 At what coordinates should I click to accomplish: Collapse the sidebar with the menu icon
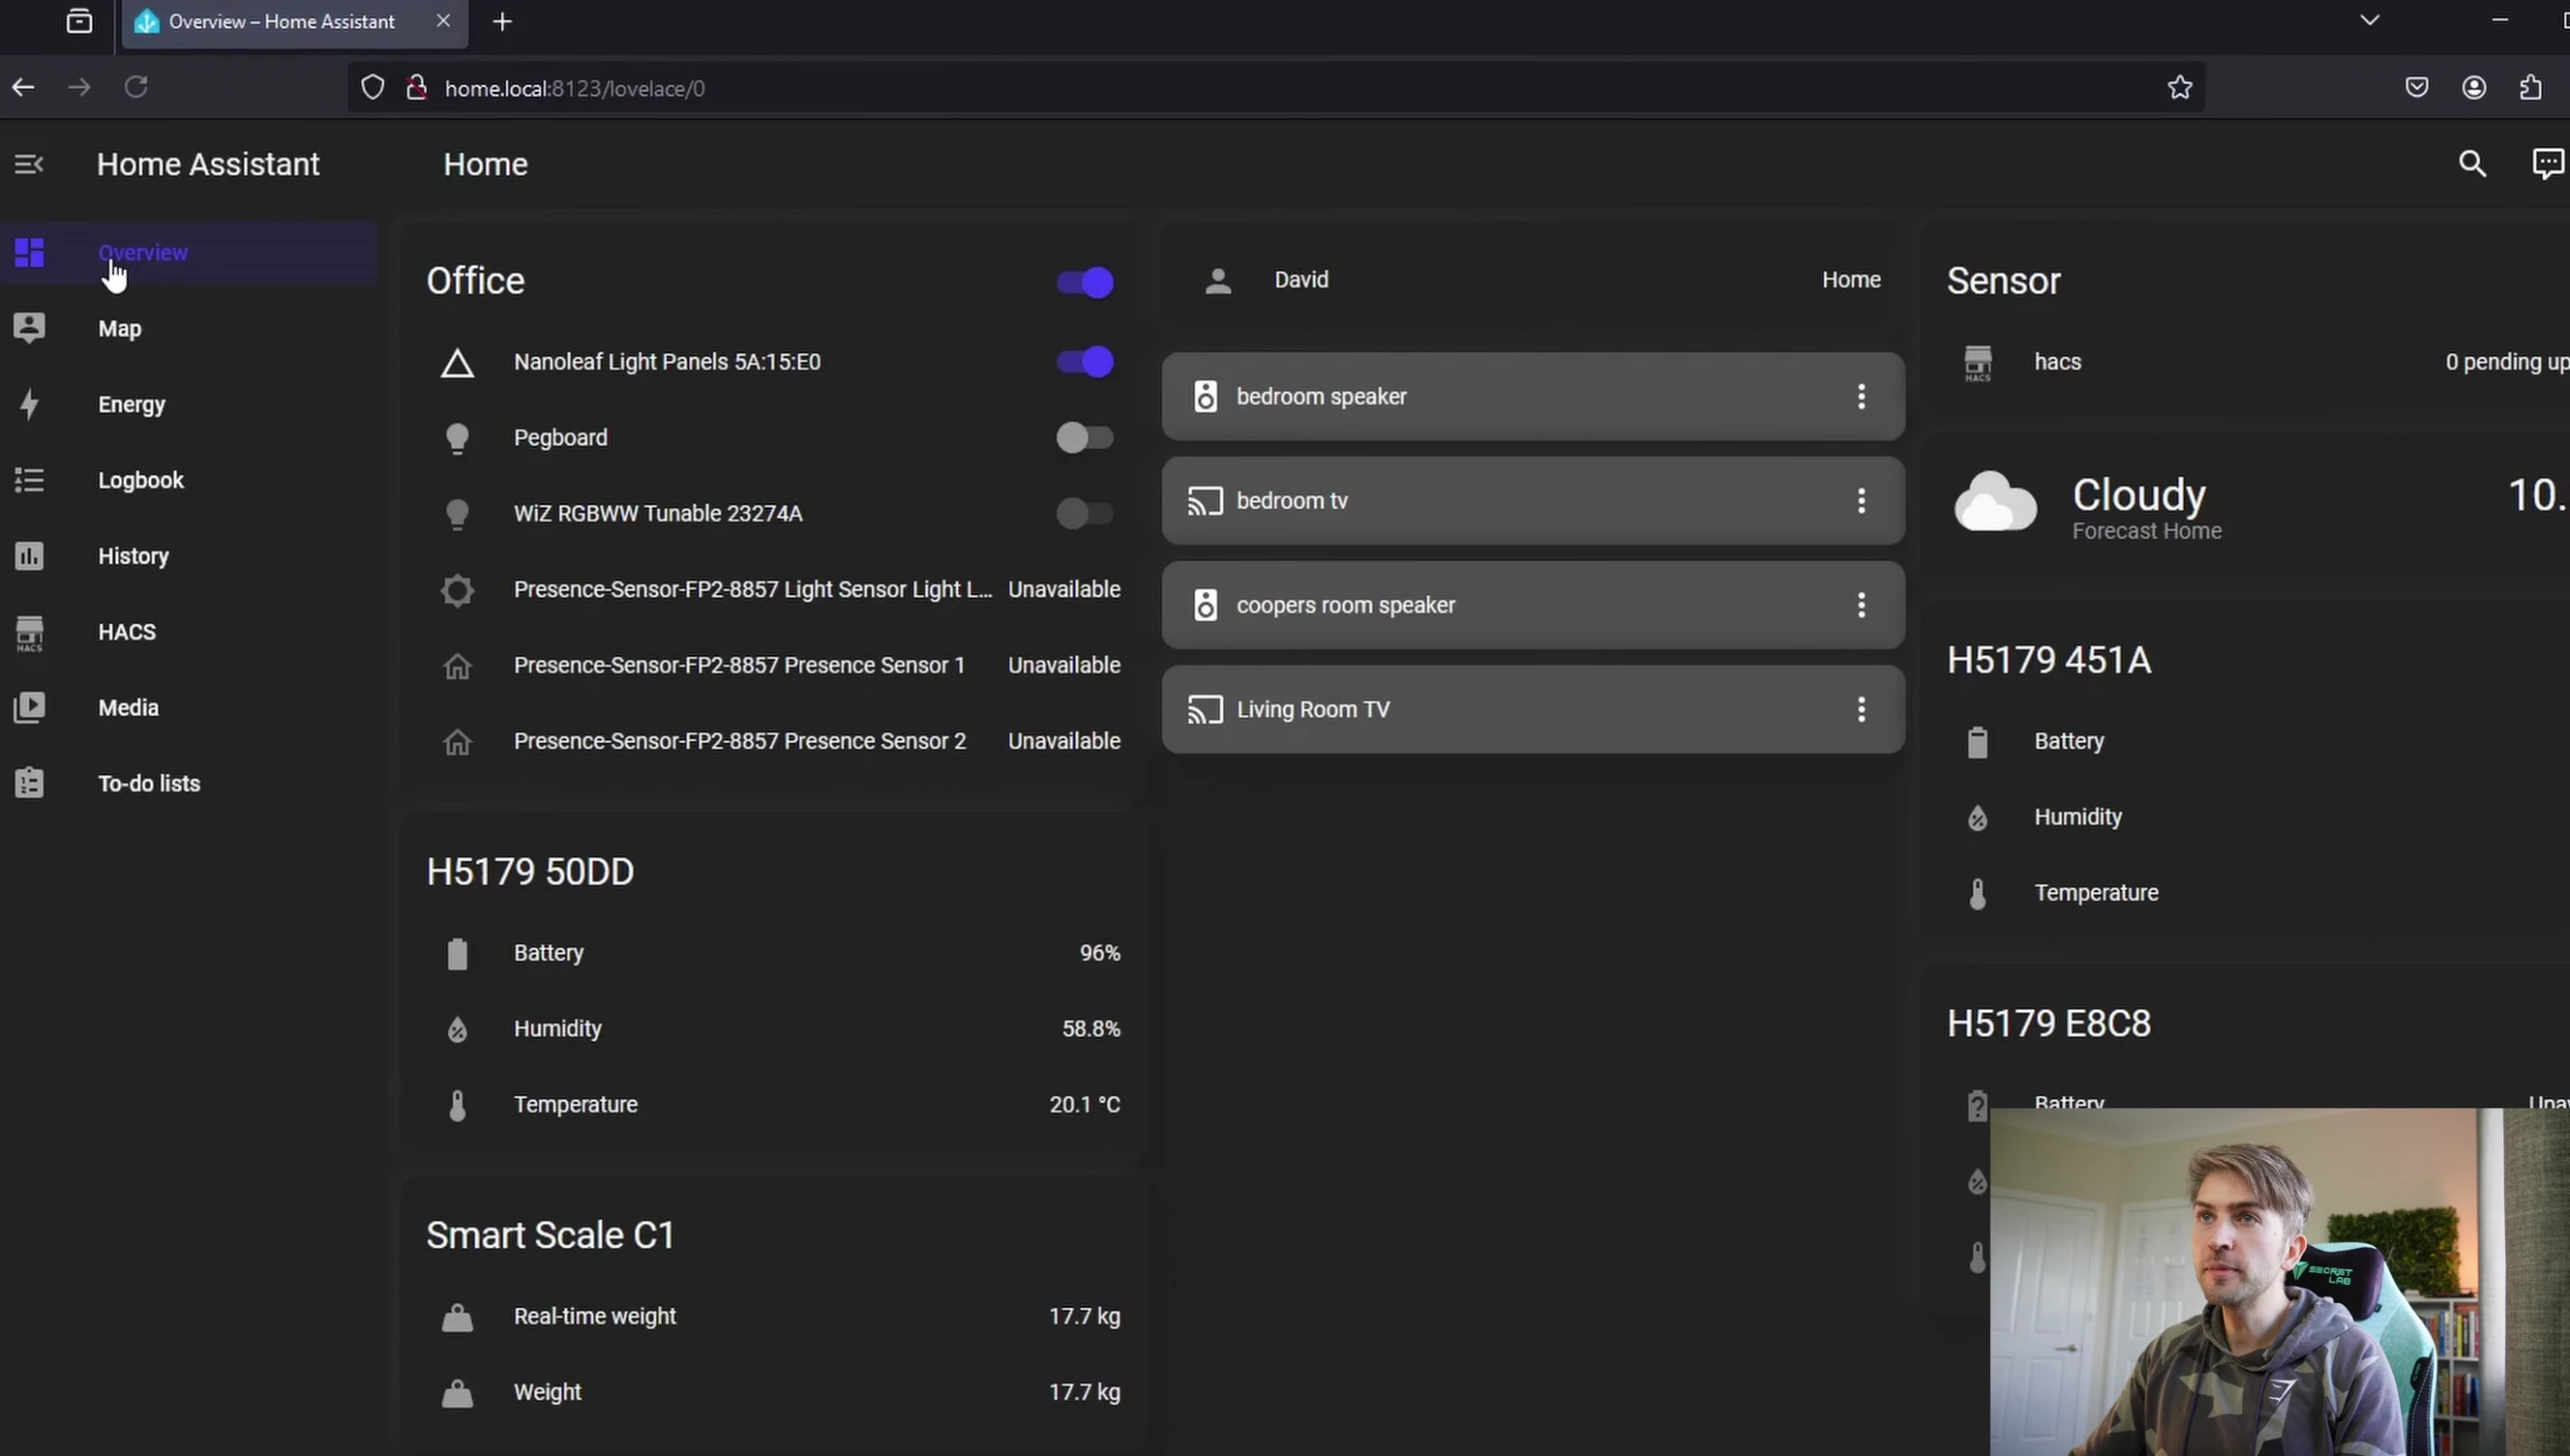(29, 164)
